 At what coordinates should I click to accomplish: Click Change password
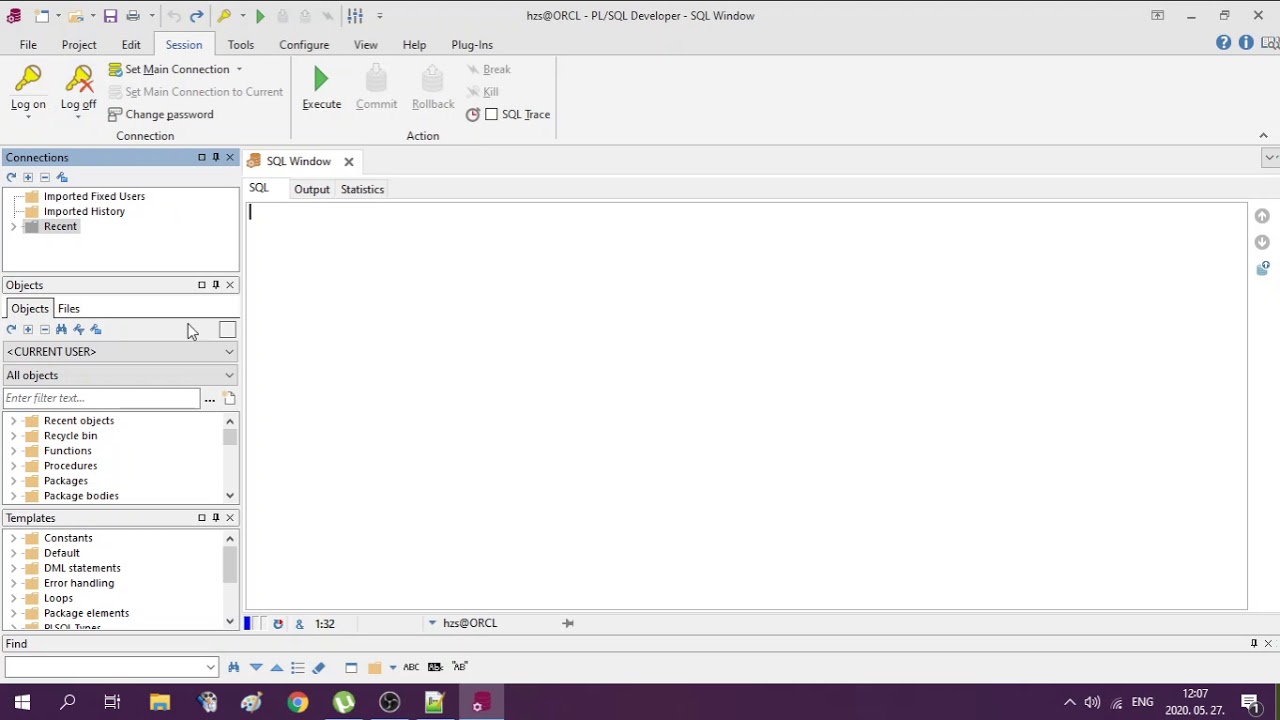pyautogui.click(x=160, y=114)
